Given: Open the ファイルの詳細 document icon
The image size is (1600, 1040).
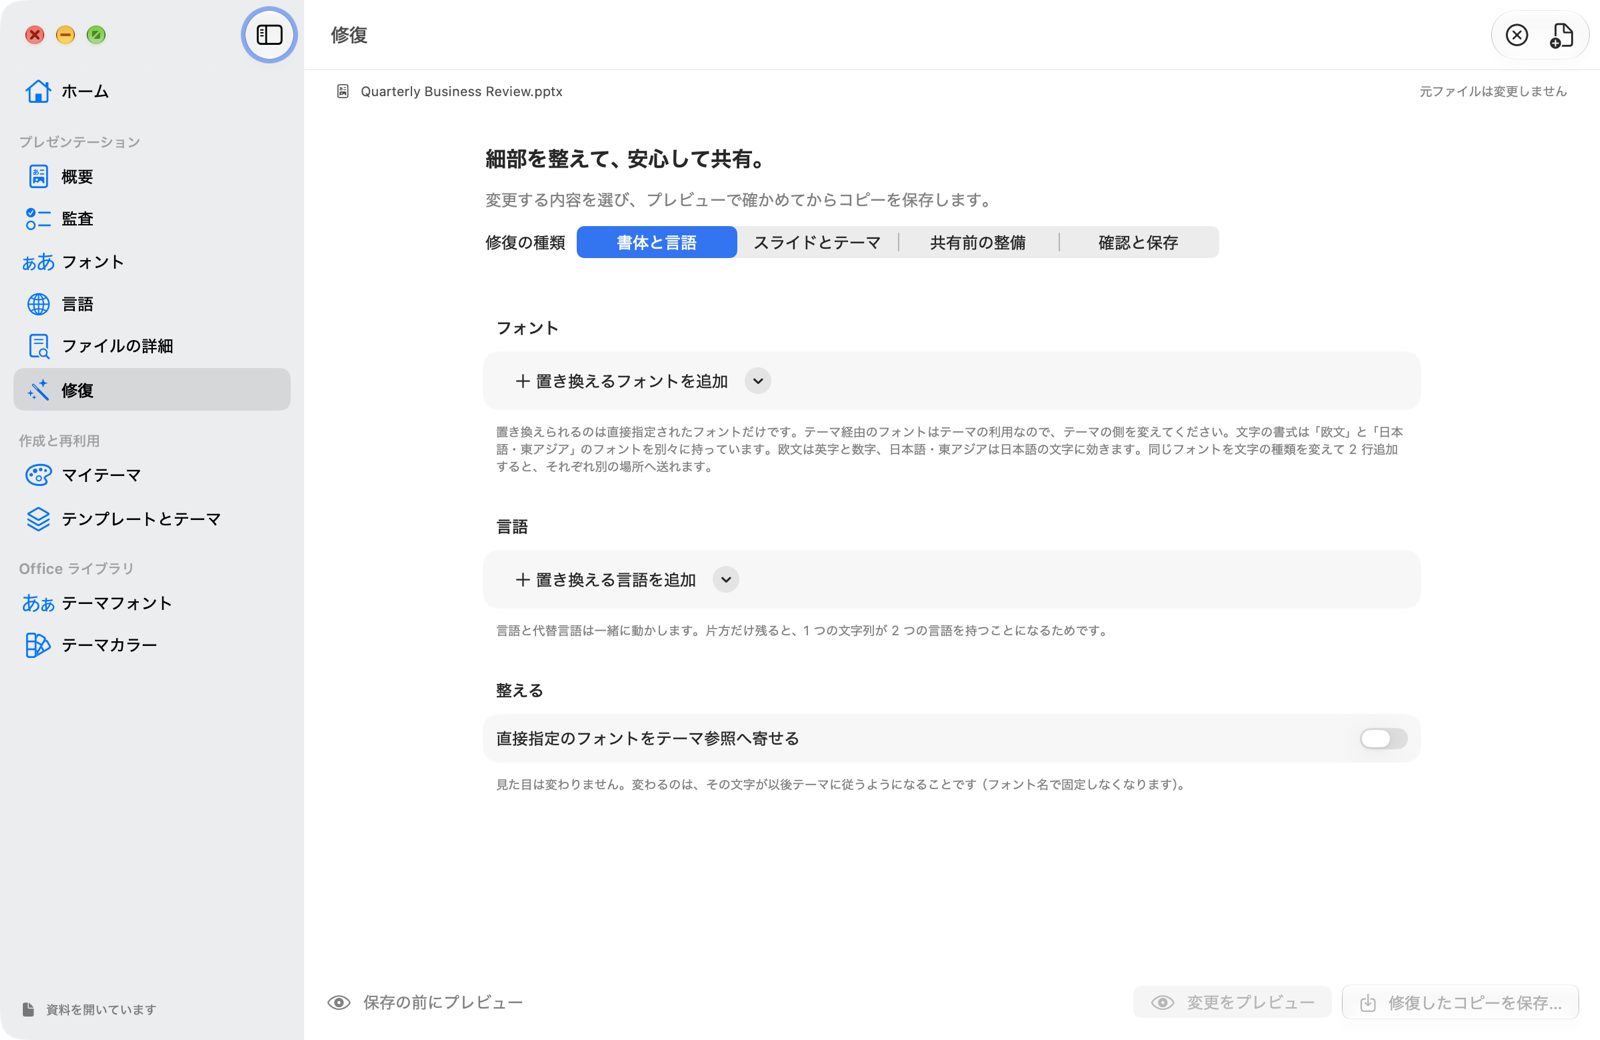Looking at the screenshot, I should click(38, 346).
